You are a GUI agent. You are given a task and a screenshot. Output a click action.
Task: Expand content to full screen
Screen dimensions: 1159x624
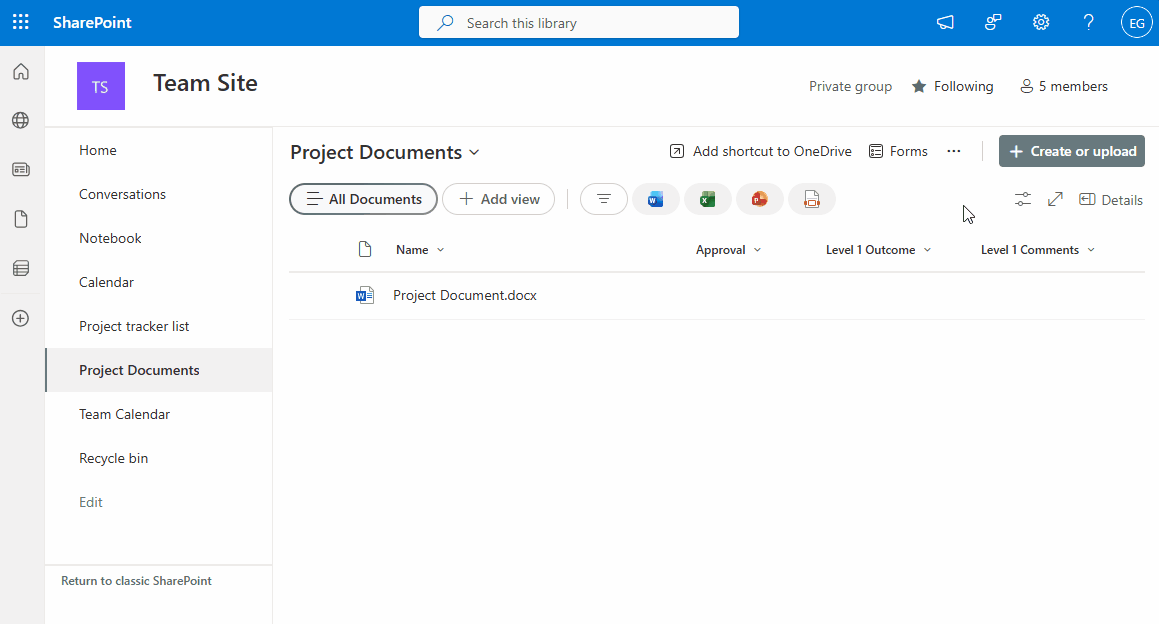(1055, 199)
